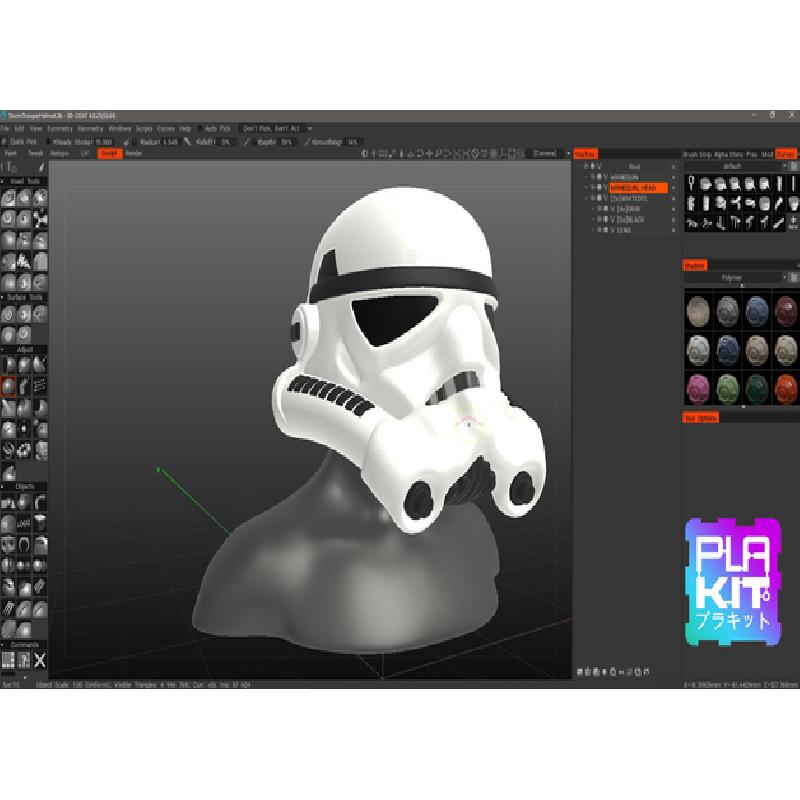
Task: Click the Depth percentage field
Action: coord(286,142)
